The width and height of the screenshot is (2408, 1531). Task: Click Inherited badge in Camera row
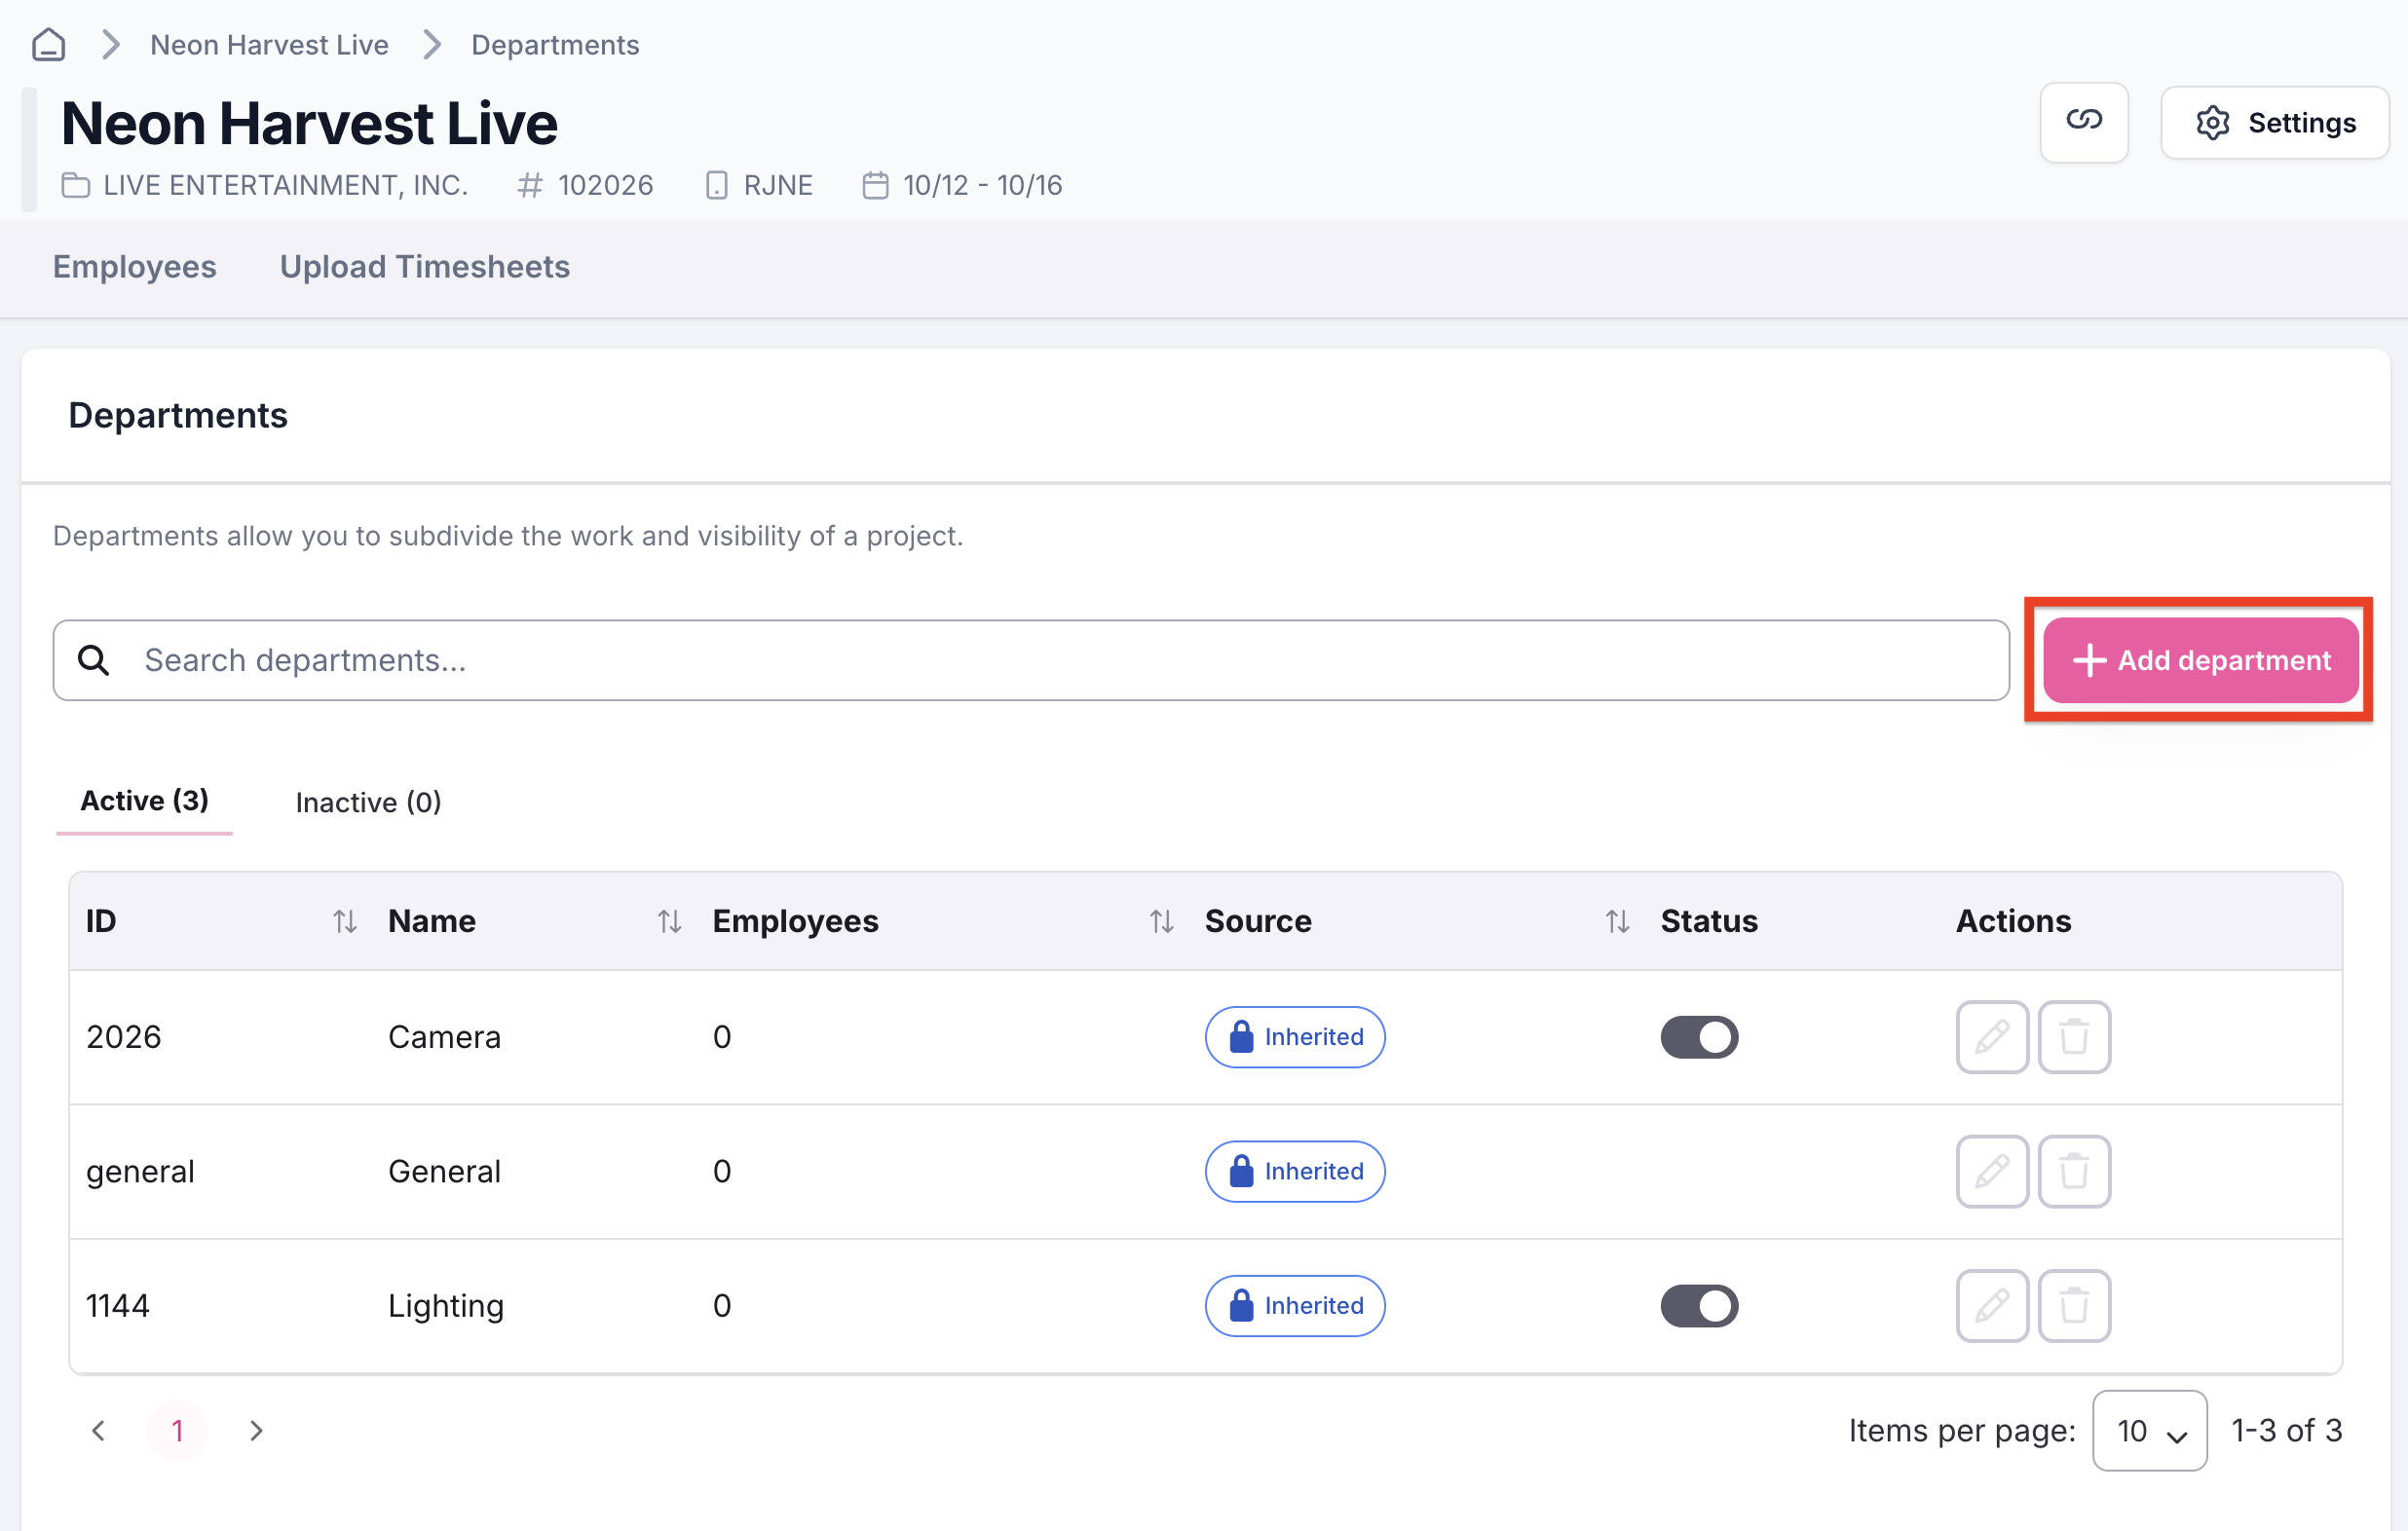[x=1295, y=1037]
